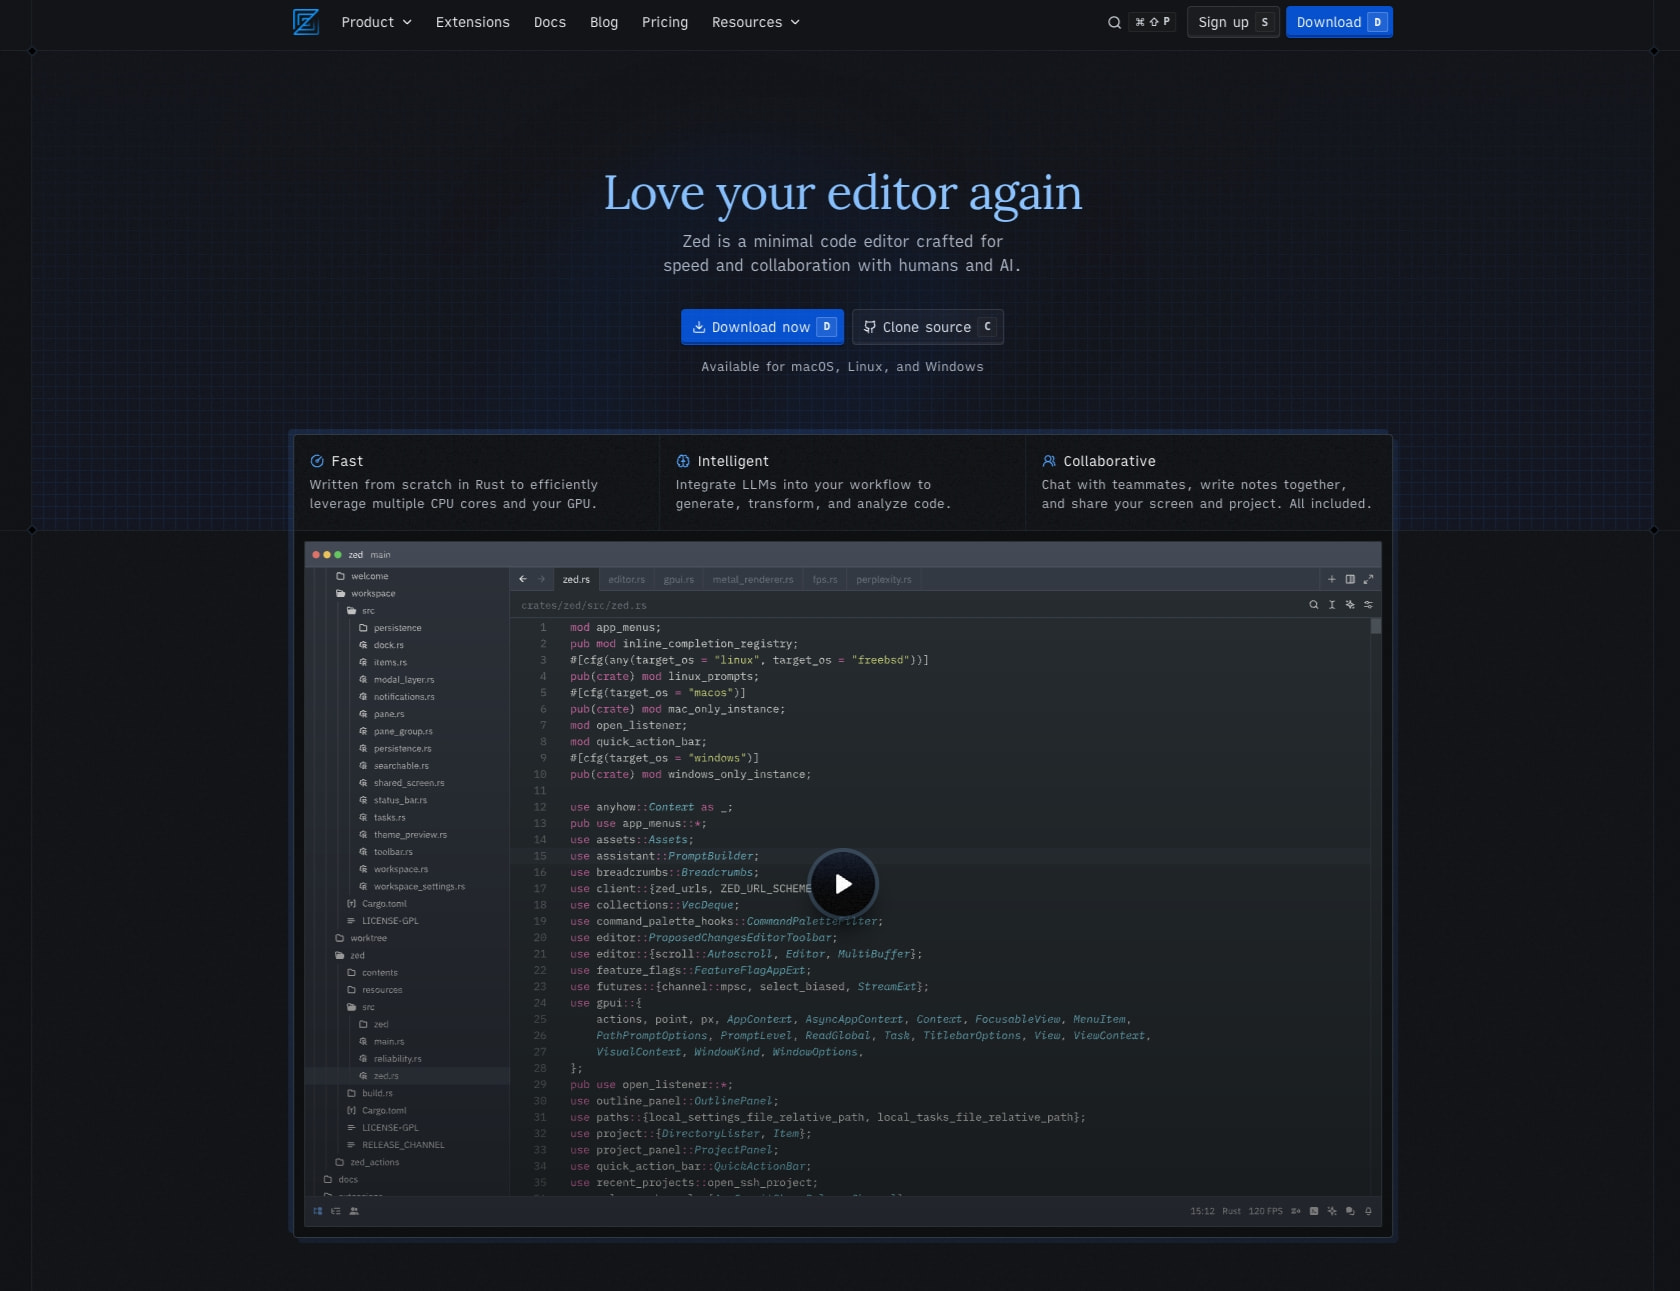The height and width of the screenshot is (1291, 1680).
Task: Switch to the metal_renderer.rs tab
Action: [753, 579]
